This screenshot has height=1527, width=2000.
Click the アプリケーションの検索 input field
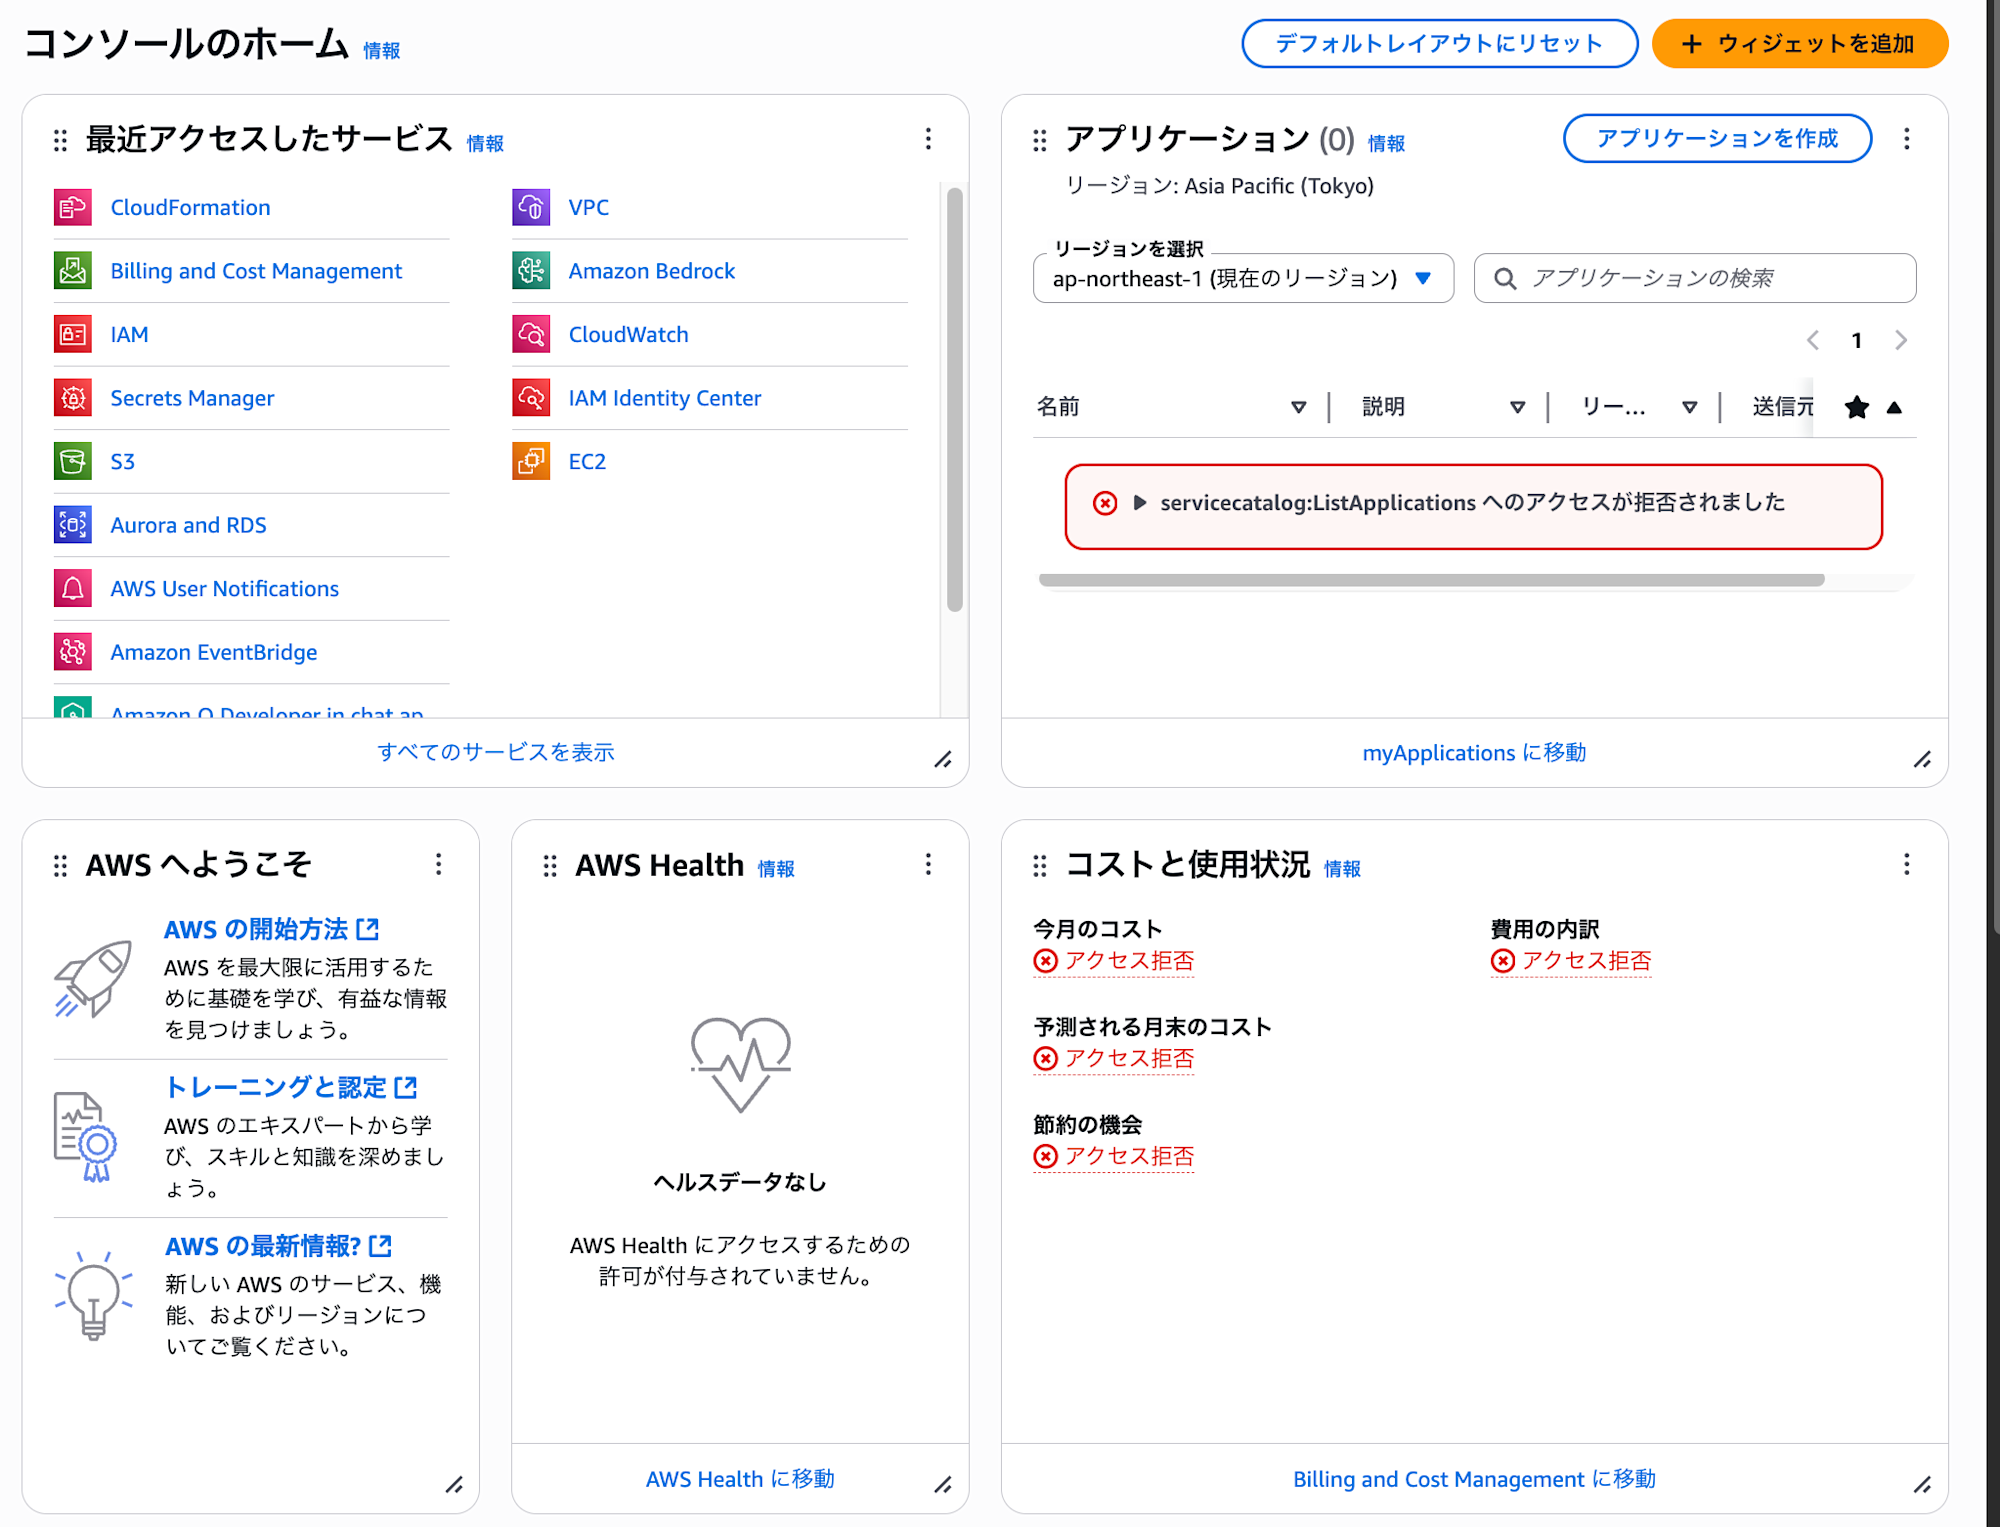point(1695,279)
